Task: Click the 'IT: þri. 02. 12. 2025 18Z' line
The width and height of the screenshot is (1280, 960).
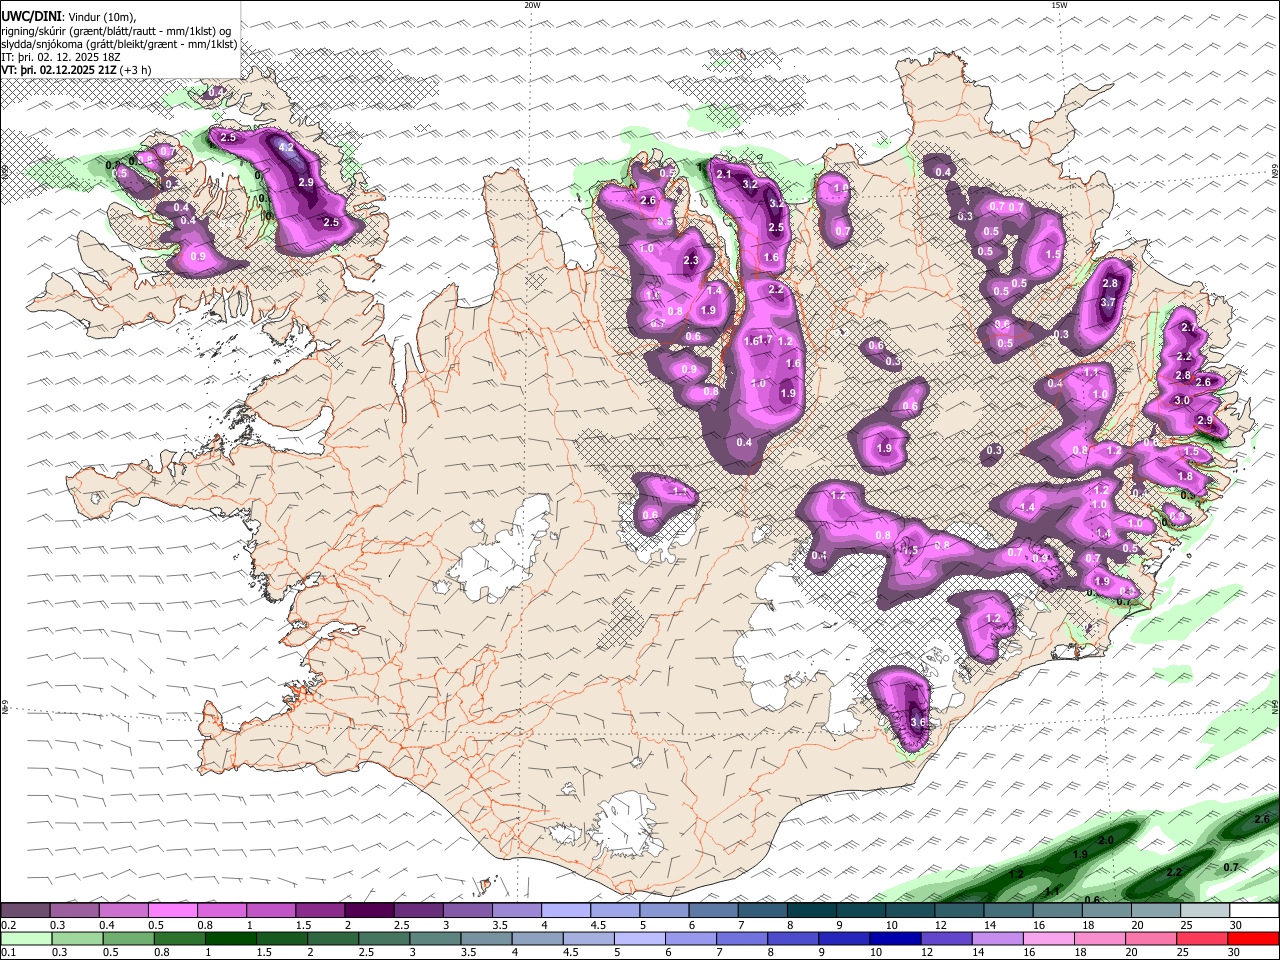Action: point(61,57)
